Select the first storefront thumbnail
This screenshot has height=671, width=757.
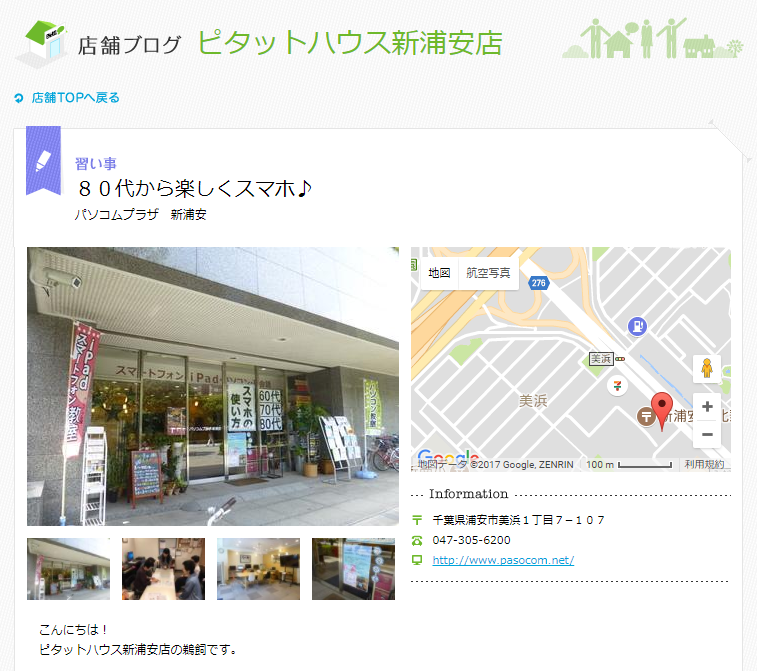[x=69, y=569]
